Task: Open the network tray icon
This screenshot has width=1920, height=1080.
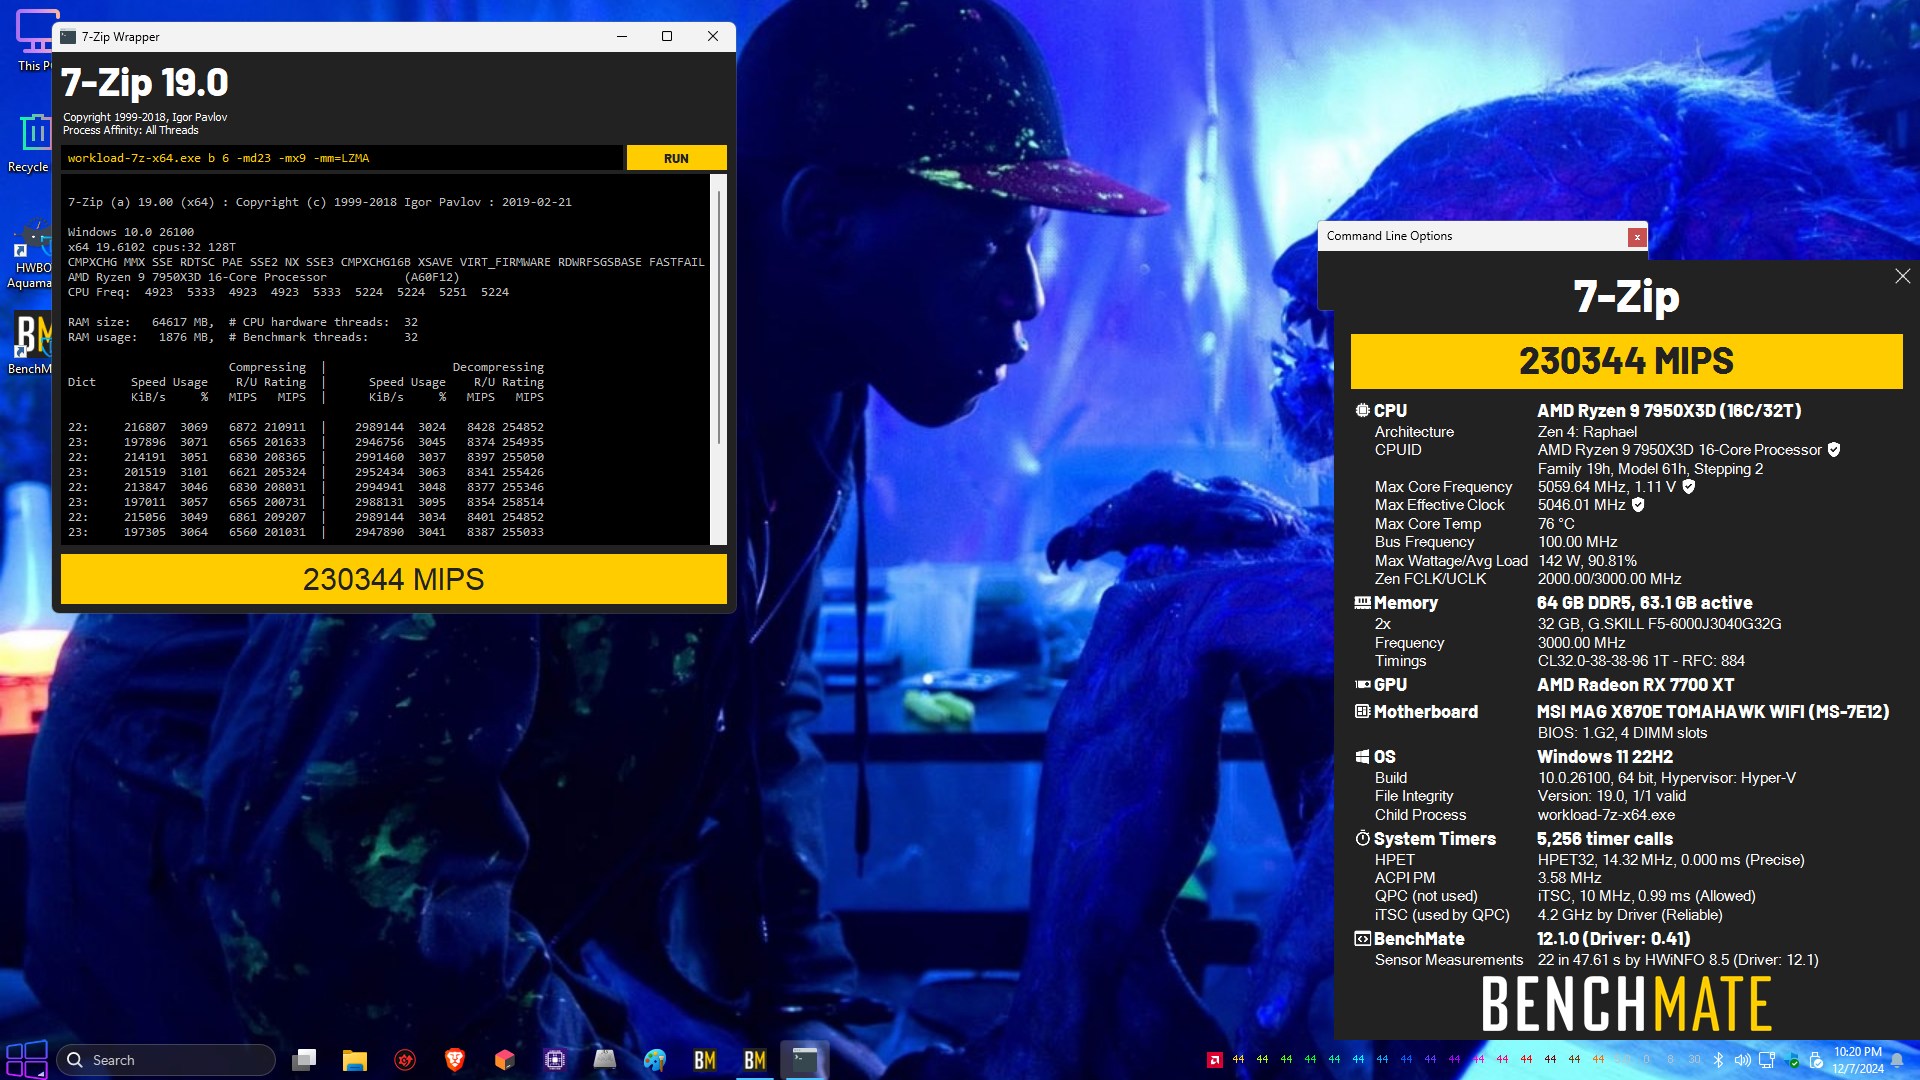Action: pos(1767,1060)
